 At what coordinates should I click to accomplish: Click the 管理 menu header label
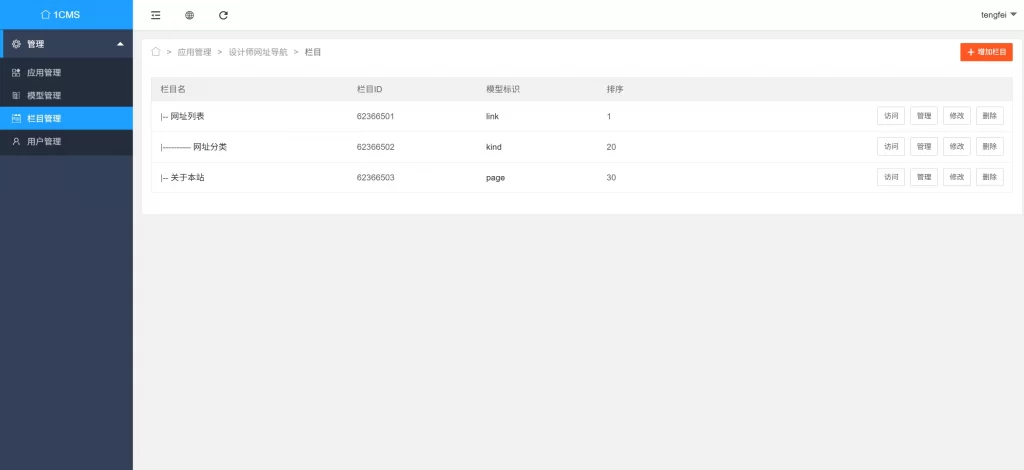[x=36, y=44]
